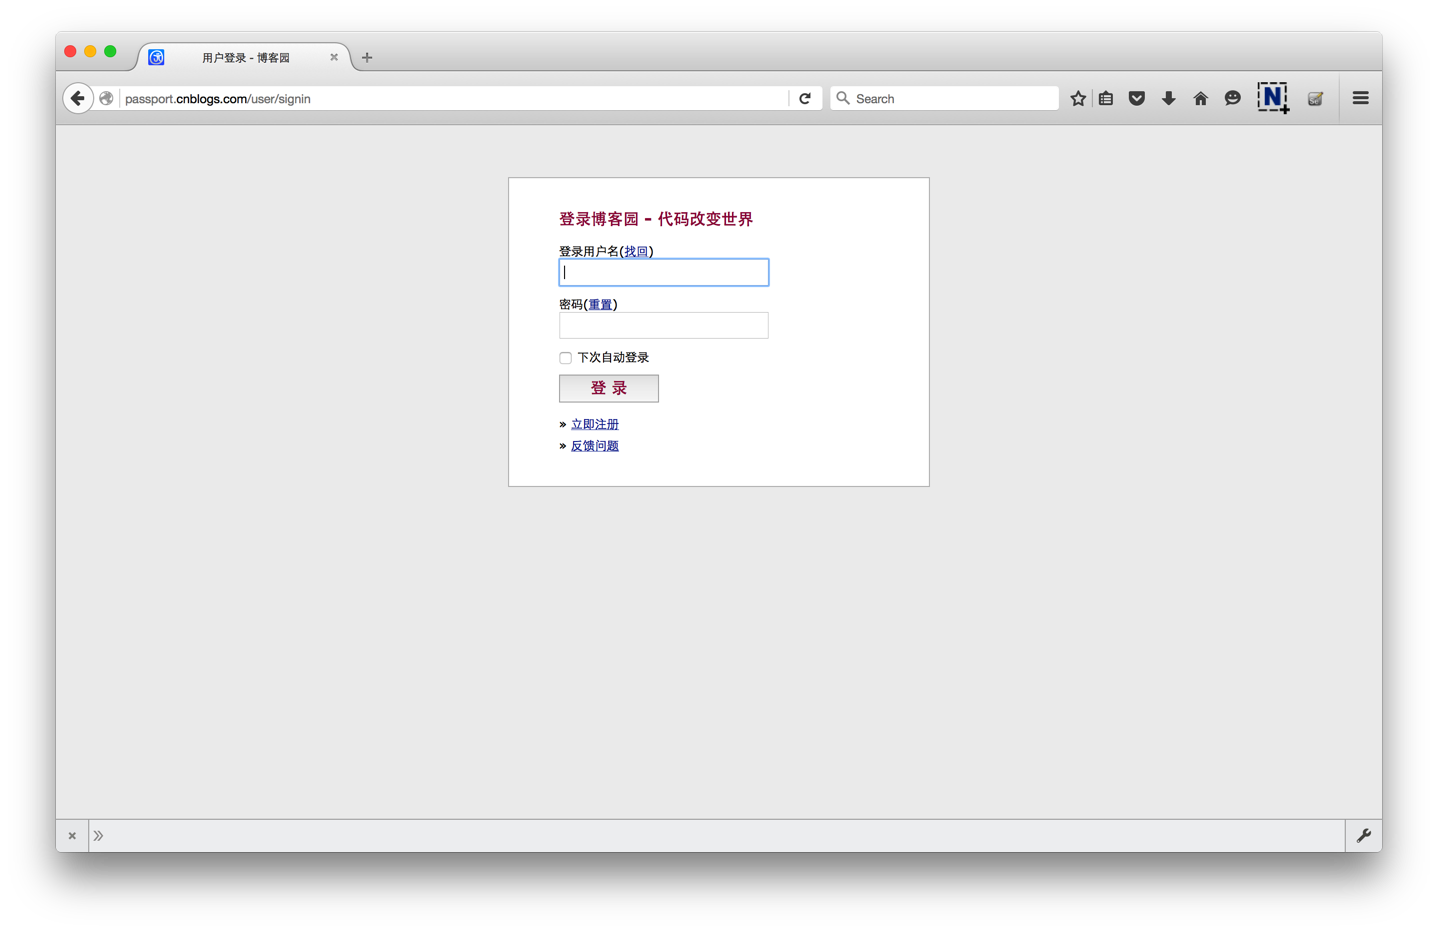Click the 登录博客园 - 代码改变世界 heading
The image size is (1438, 932).
click(655, 219)
